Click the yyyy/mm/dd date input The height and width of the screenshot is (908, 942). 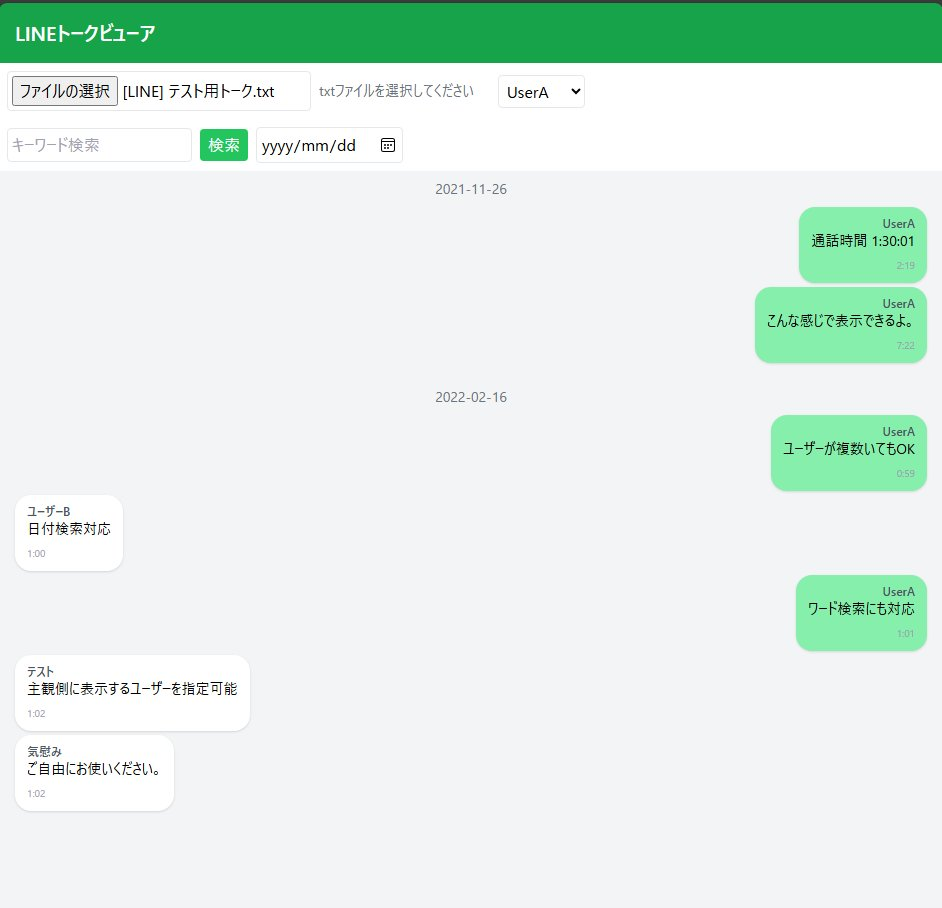[310, 145]
